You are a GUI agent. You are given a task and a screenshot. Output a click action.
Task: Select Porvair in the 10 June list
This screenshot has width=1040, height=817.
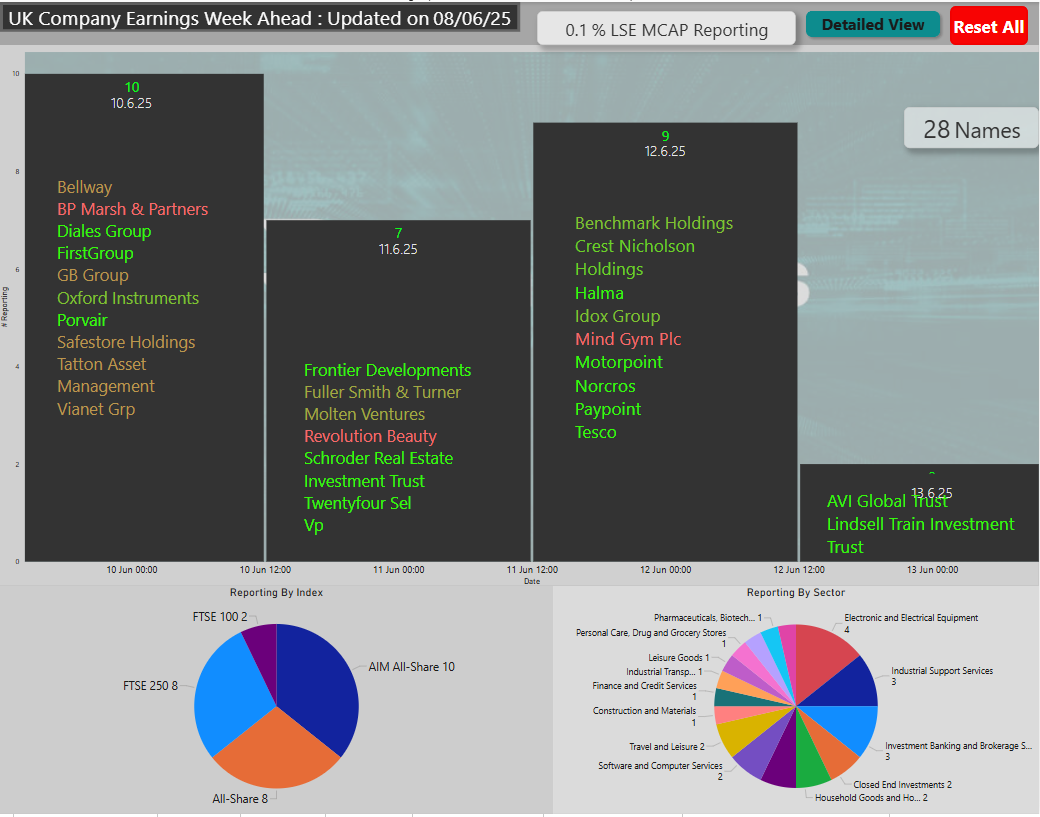82,320
